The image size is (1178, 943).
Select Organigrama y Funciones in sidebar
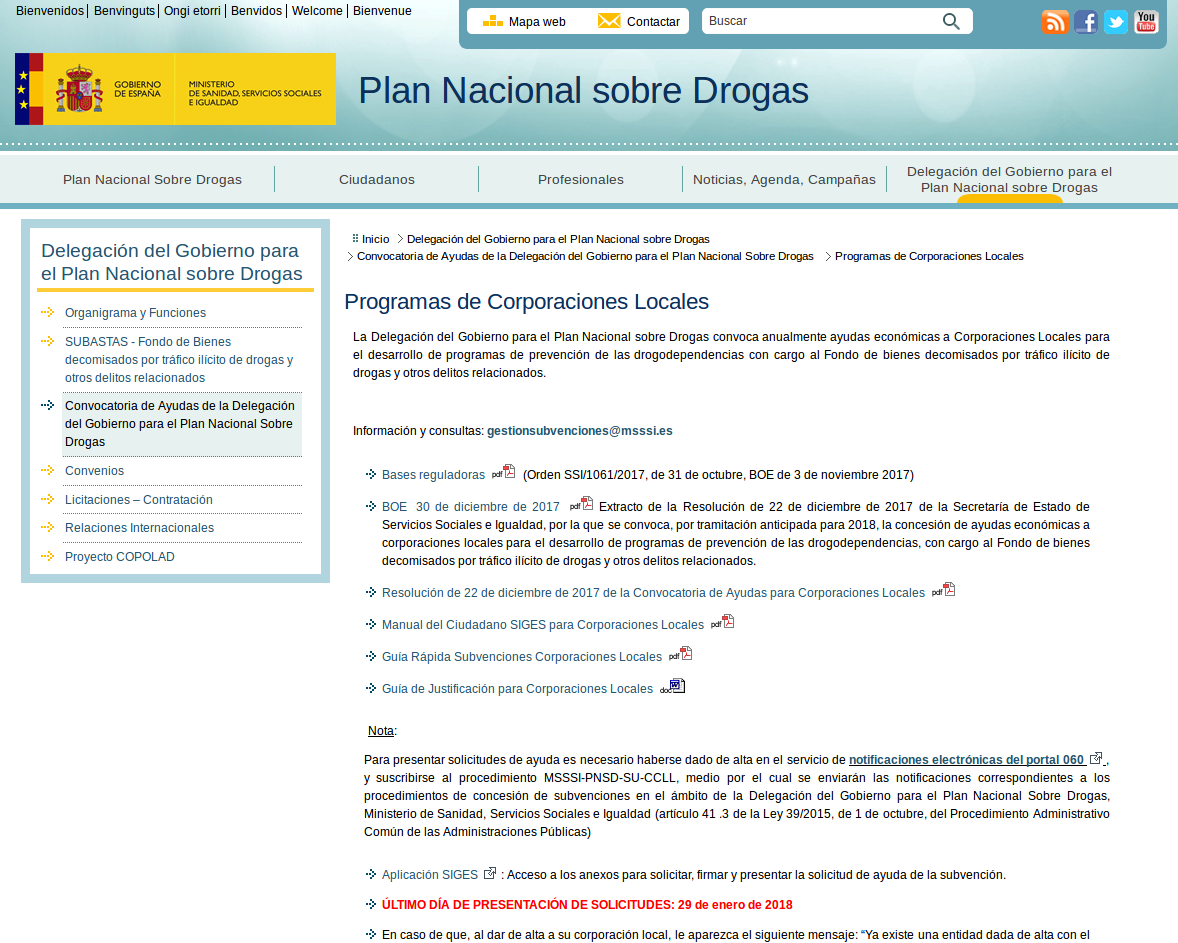135,313
